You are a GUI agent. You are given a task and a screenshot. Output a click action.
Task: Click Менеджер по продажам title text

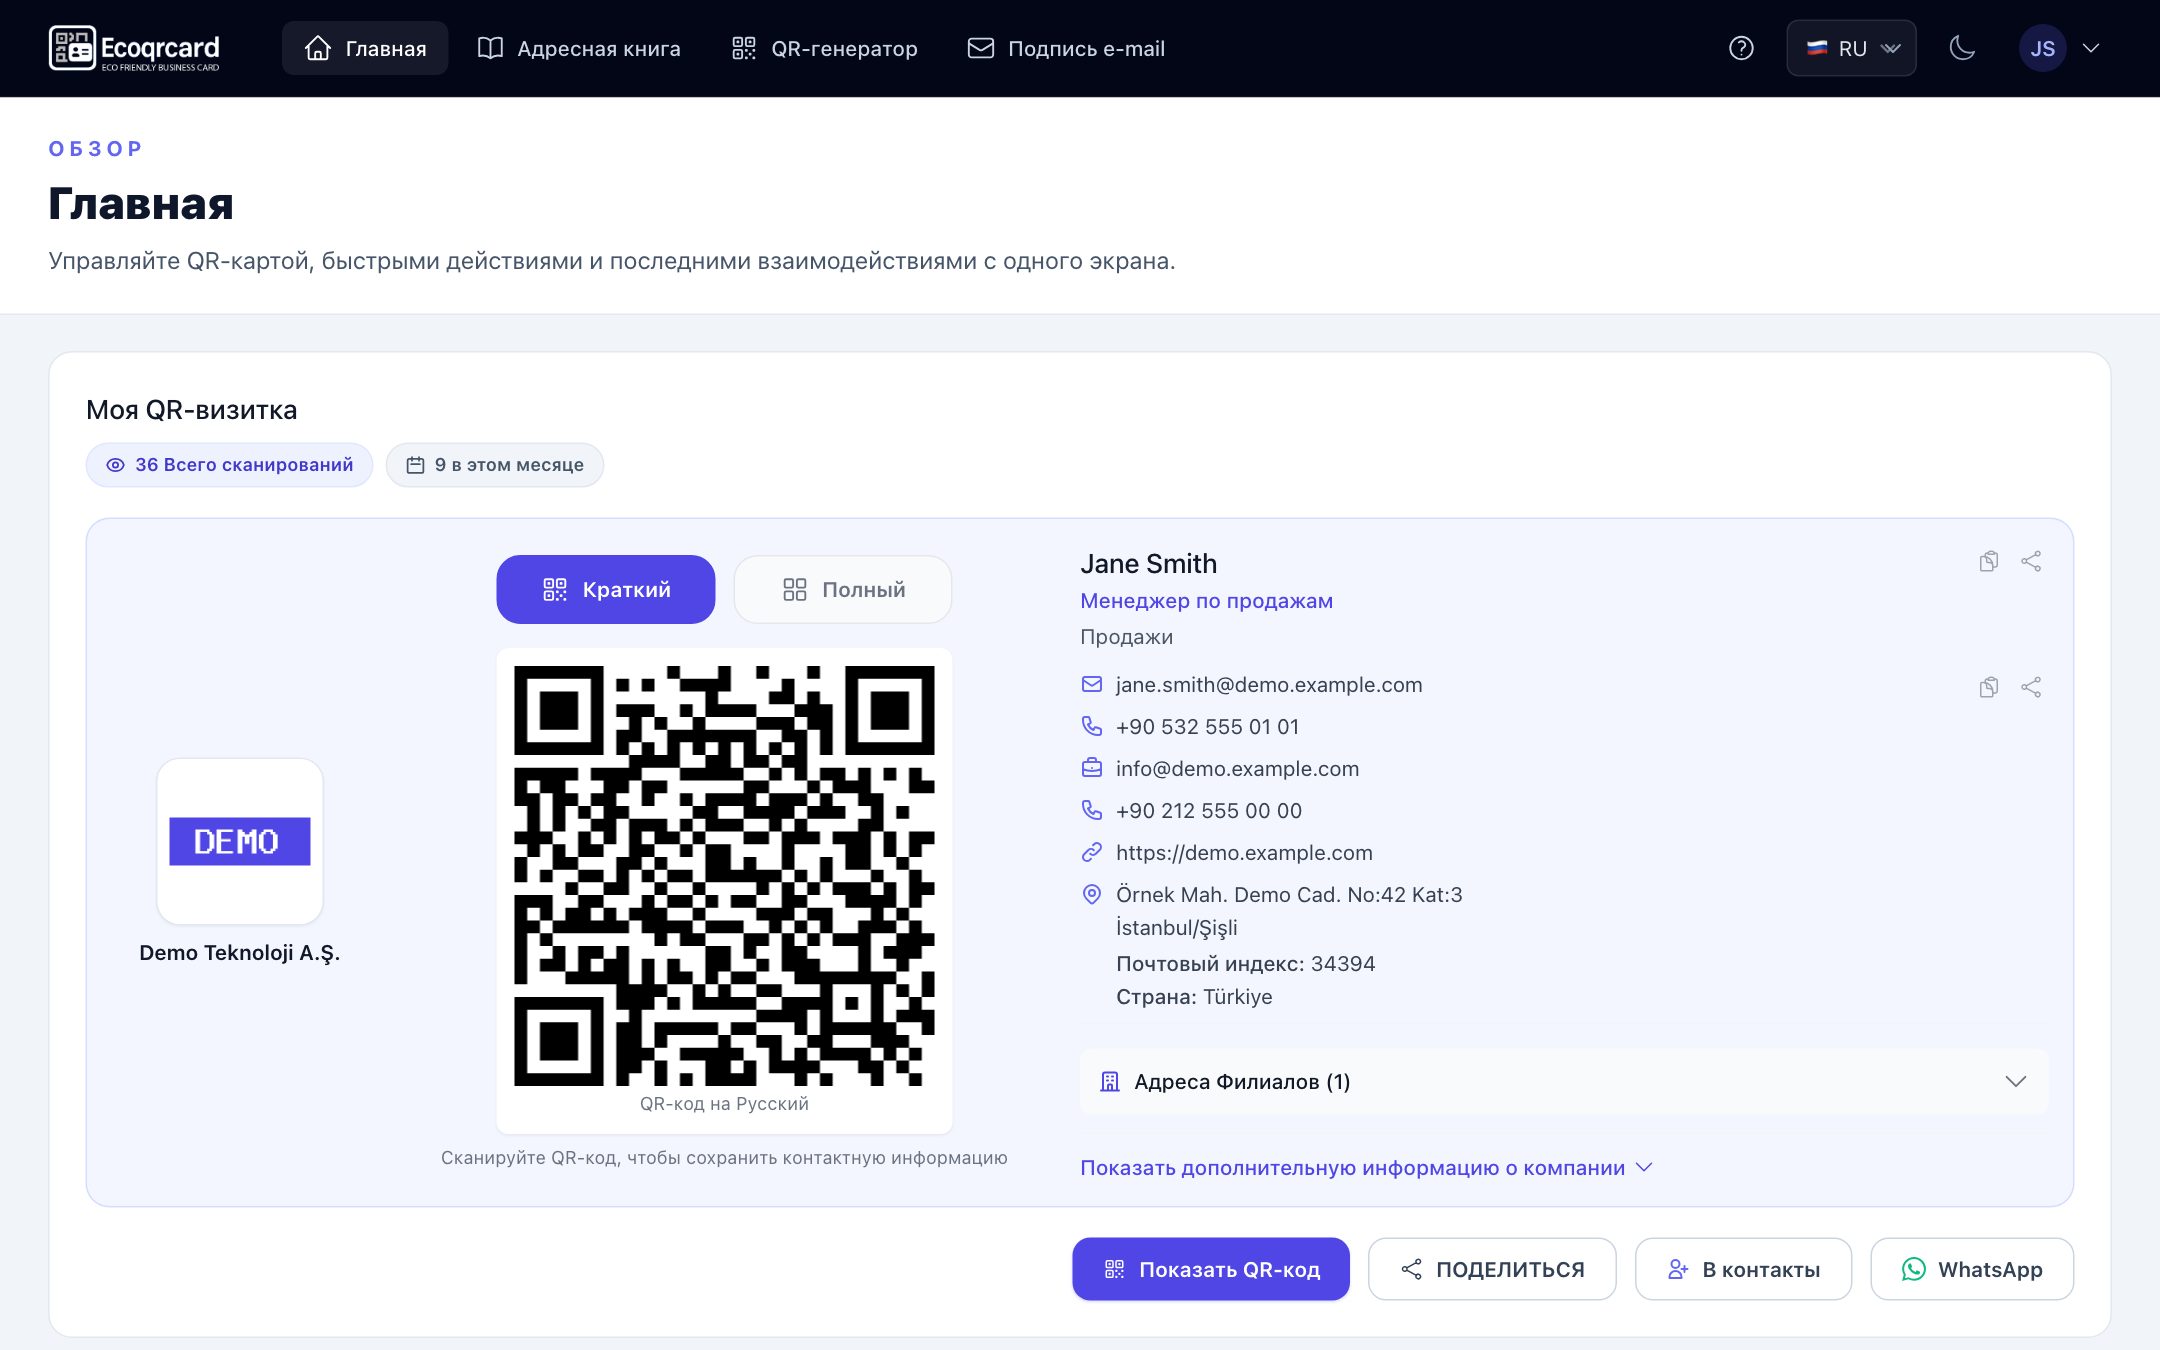tap(1206, 601)
